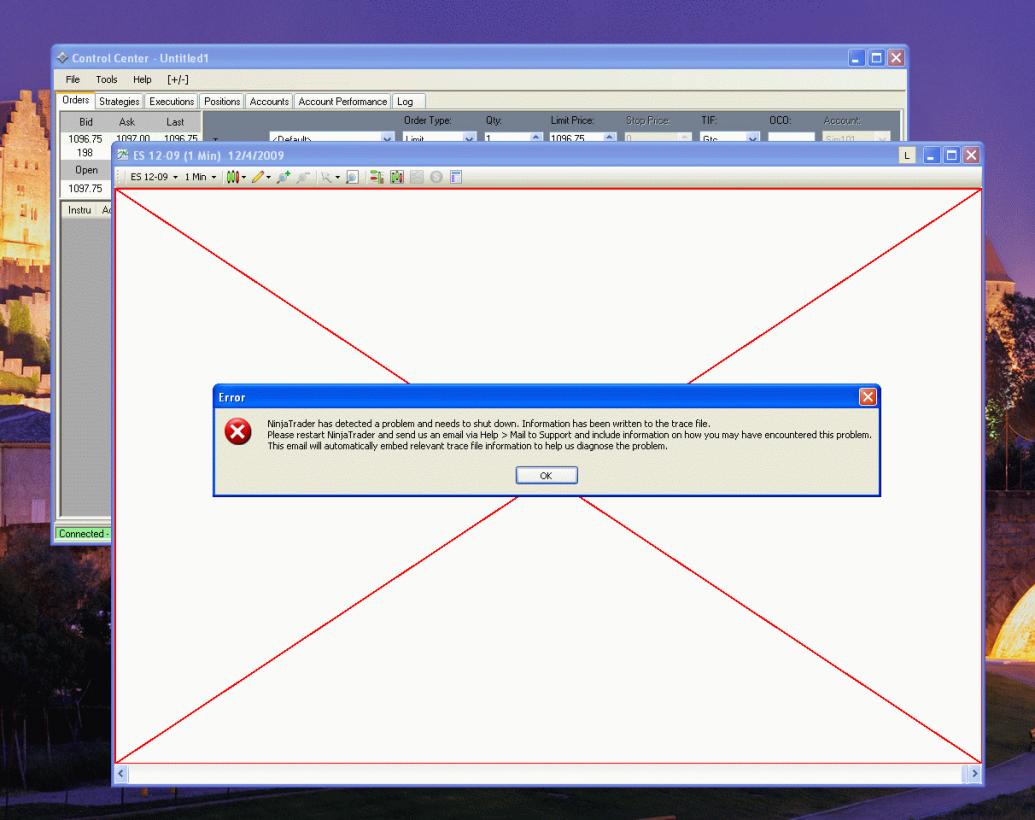Screen dimensions: 1035x820
Task: Close the Error dialog with the red X
Action: pyautogui.click(x=867, y=397)
